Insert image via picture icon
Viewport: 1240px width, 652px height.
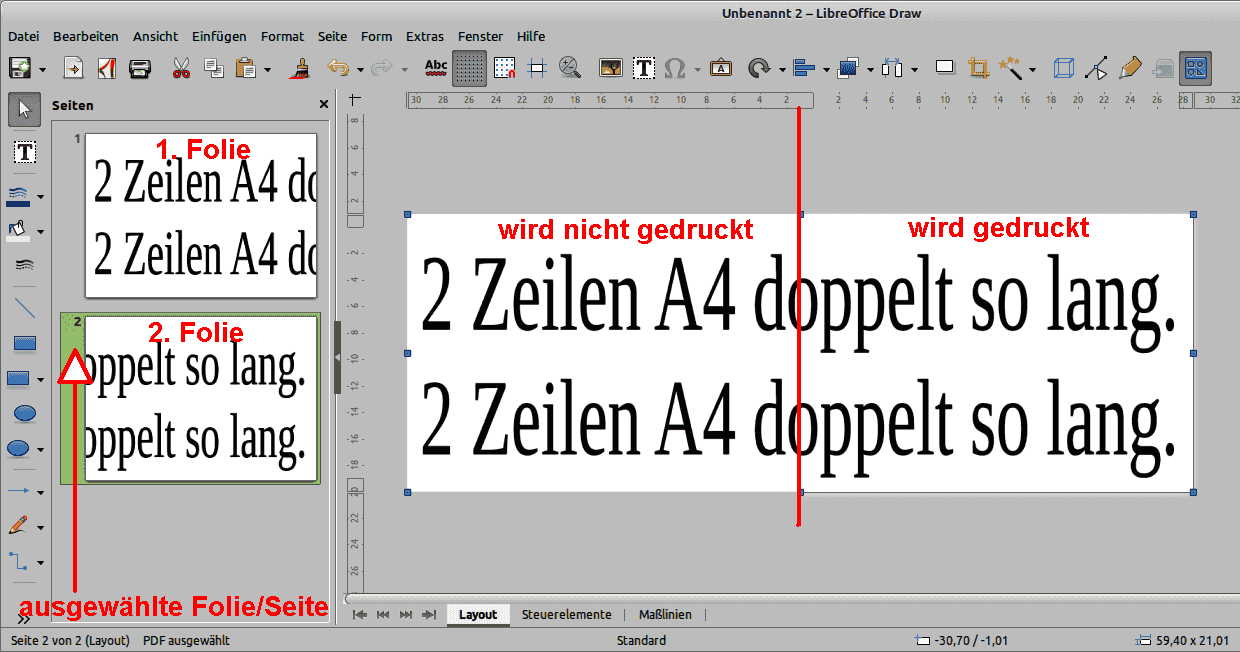(611, 68)
